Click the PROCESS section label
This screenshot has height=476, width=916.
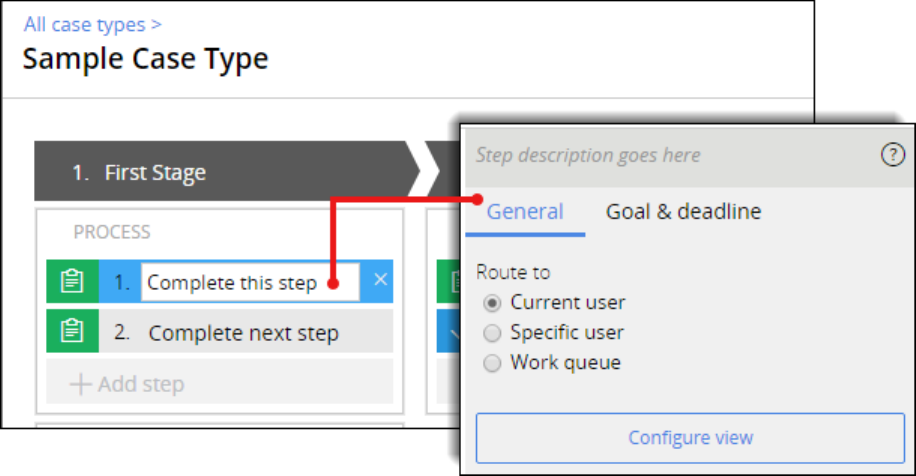(x=112, y=232)
